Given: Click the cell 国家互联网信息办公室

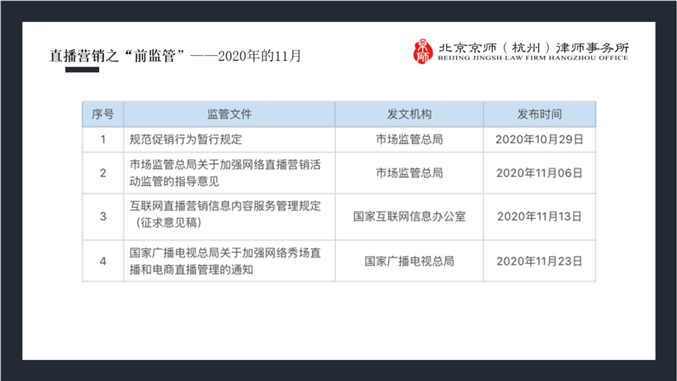Looking at the screenshot, I should 409,216.
